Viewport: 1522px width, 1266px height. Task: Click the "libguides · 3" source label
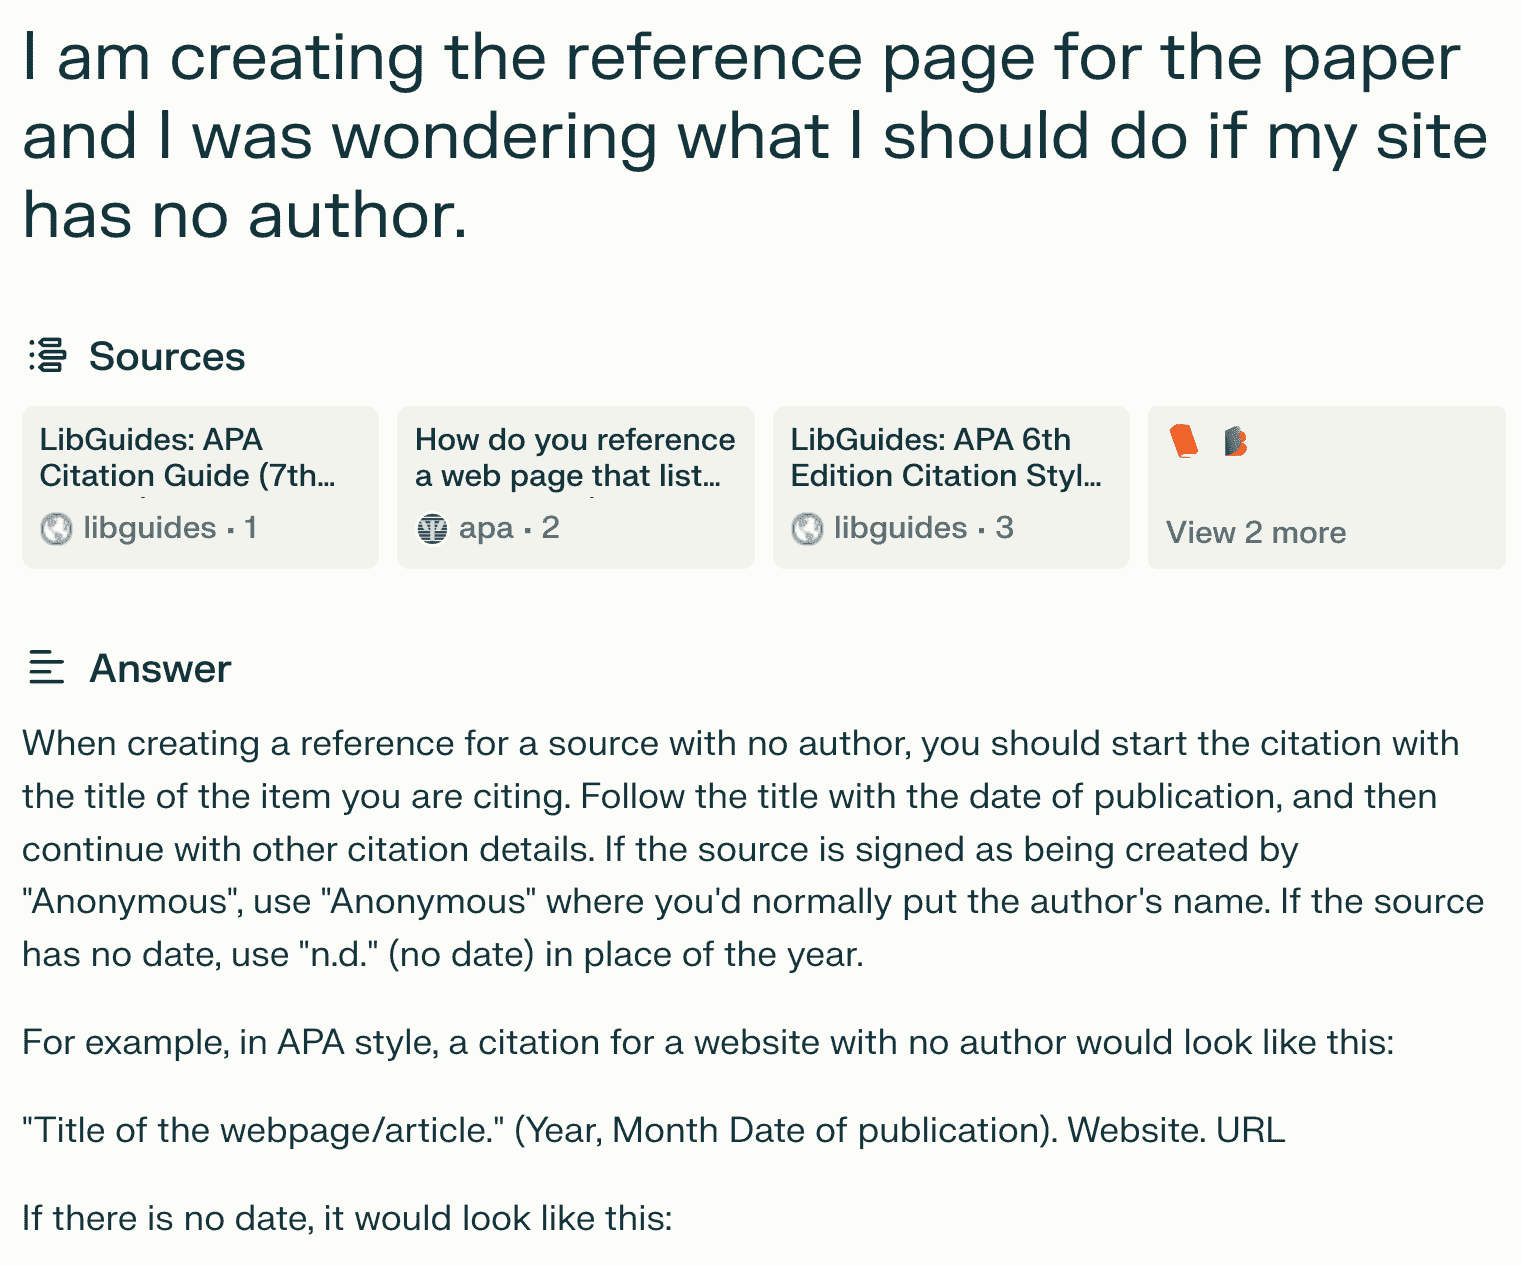click(923, 528)
